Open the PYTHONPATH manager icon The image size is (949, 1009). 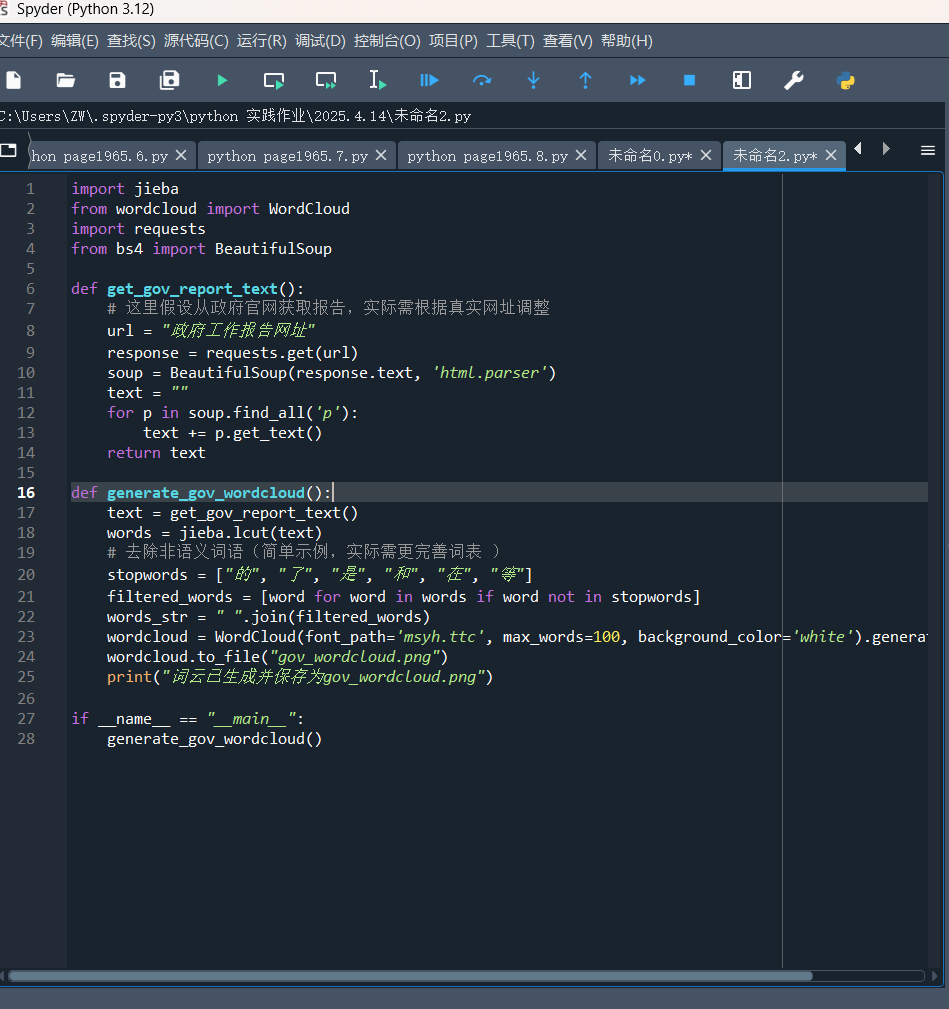tap(846, 80)
